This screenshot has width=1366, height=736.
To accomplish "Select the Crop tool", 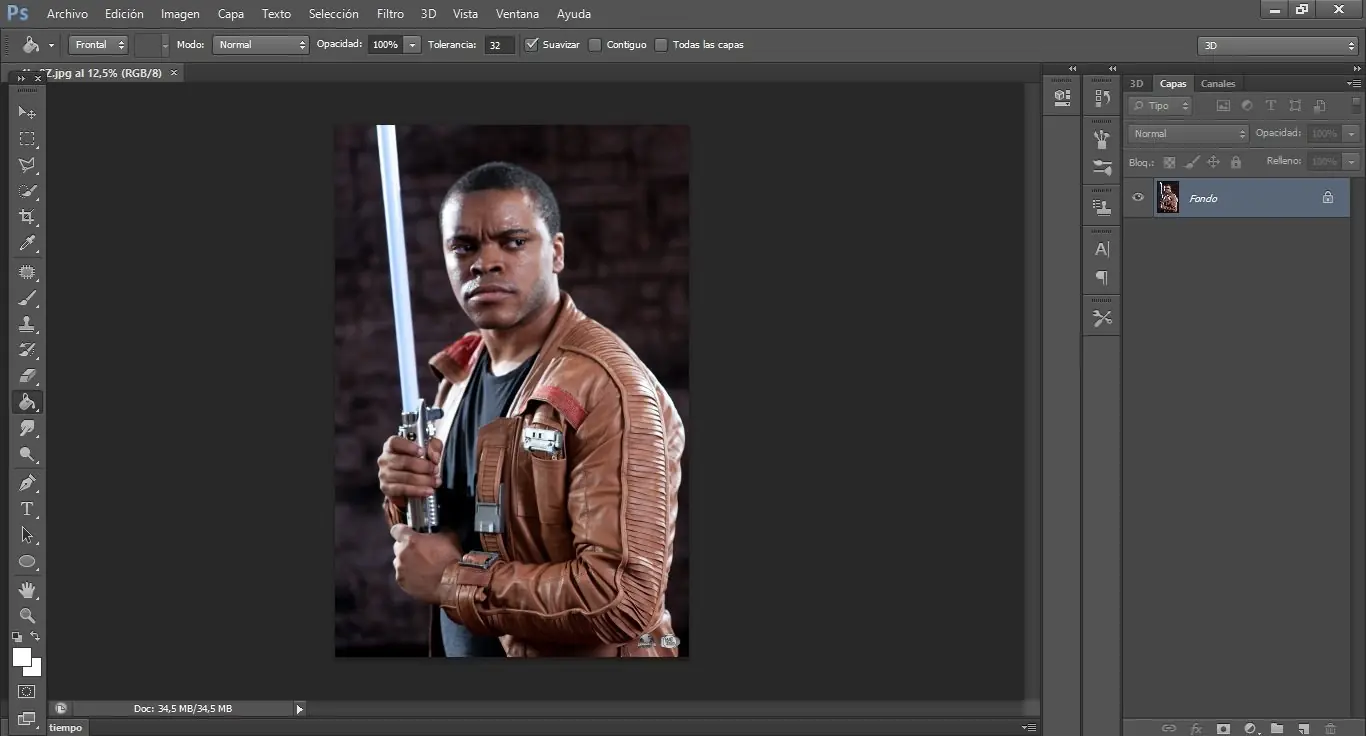I will click(27, 217).
